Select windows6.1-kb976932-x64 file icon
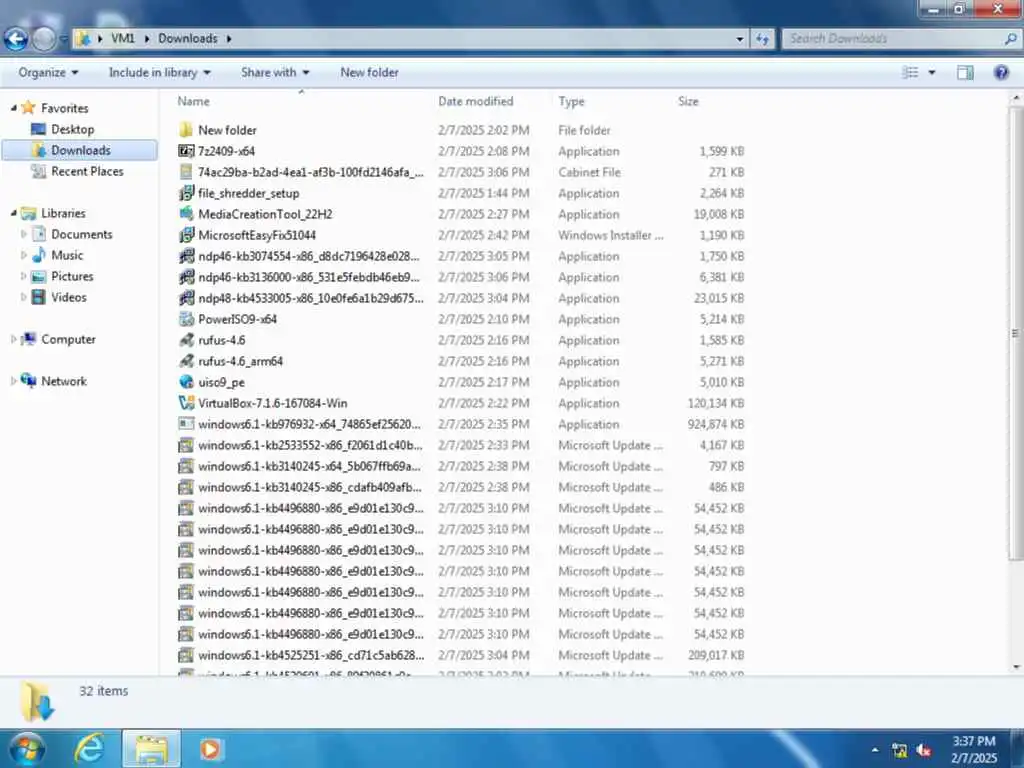This screenshot has width=1024, height=768. (x=186, y=424)
